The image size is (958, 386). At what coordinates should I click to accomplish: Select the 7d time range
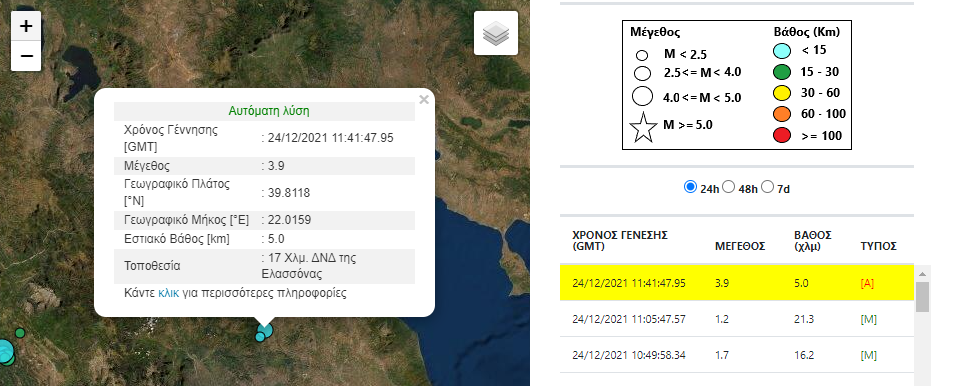pos(767,187)
